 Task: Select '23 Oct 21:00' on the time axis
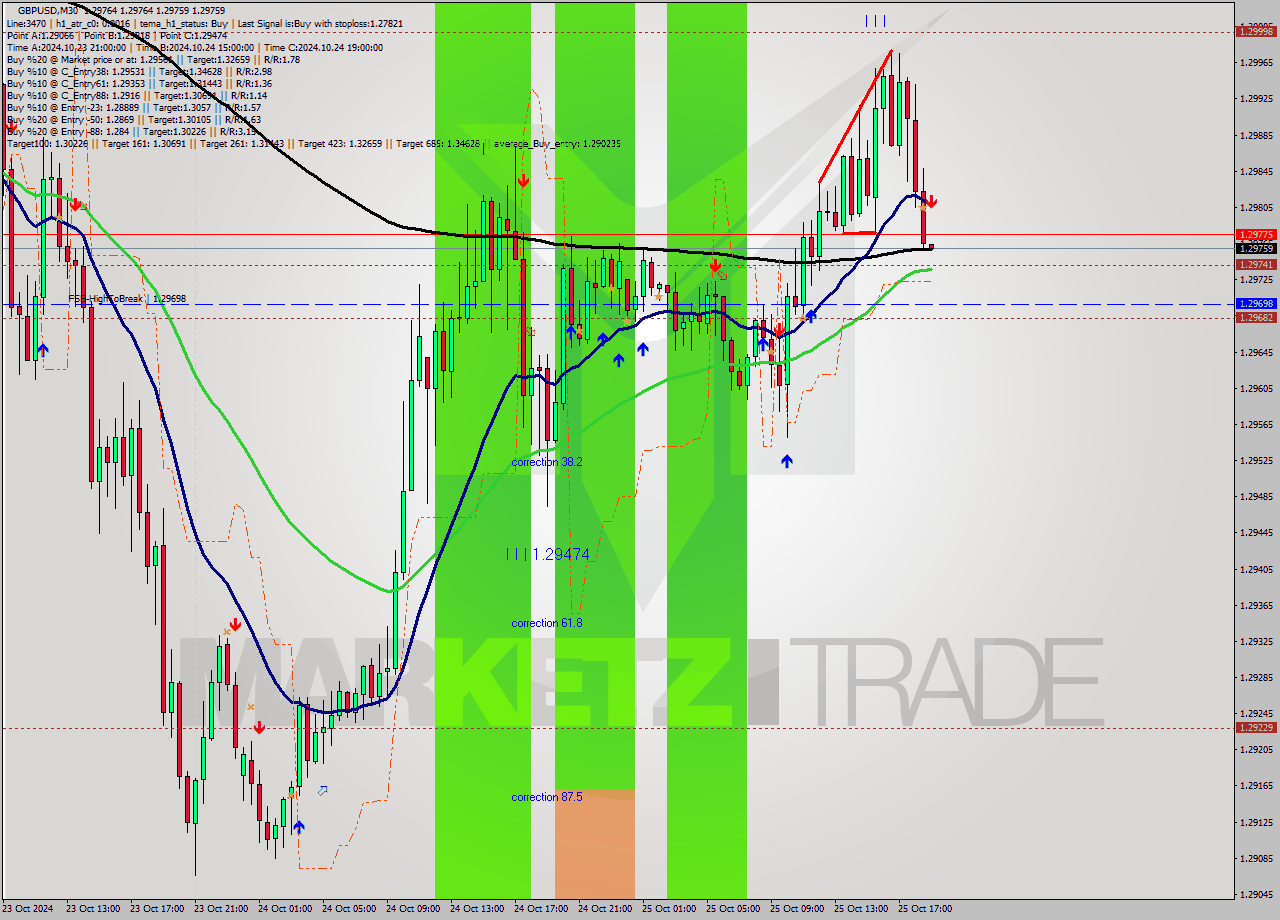220,909
